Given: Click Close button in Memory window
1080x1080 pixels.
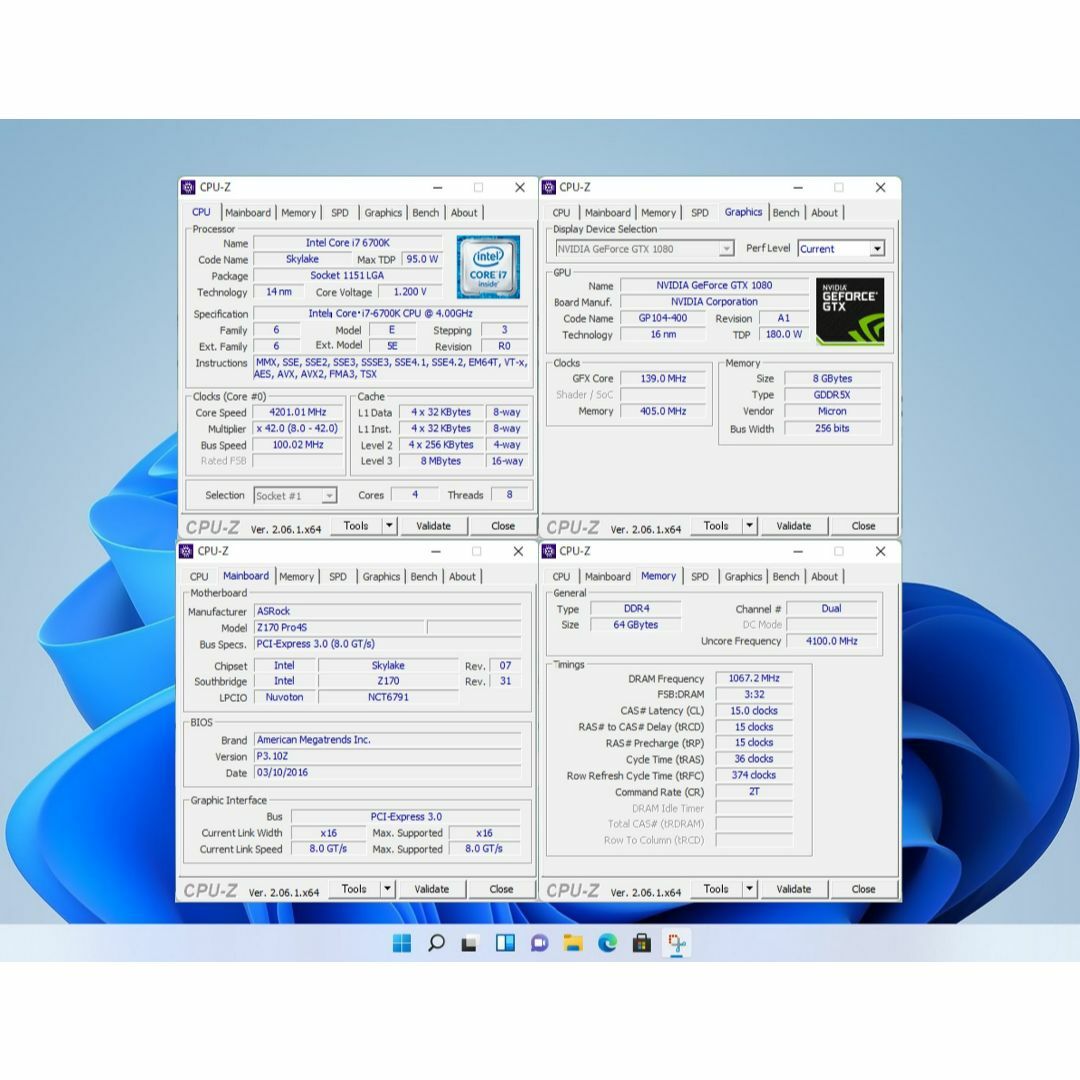Looking at the screenshot, I should [863, 889].
